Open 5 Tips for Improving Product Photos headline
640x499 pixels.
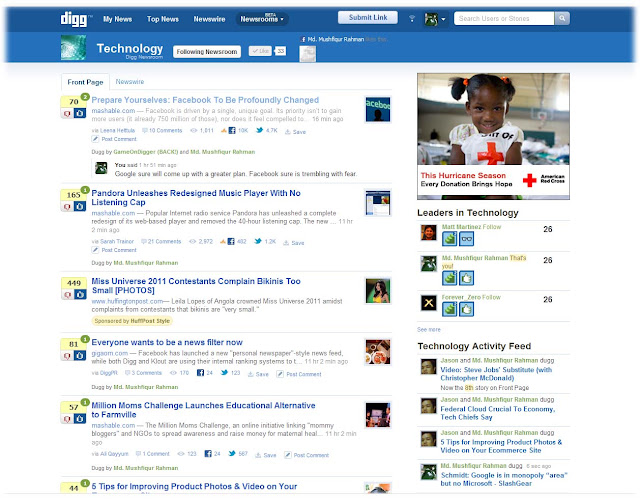pos(194,486)
